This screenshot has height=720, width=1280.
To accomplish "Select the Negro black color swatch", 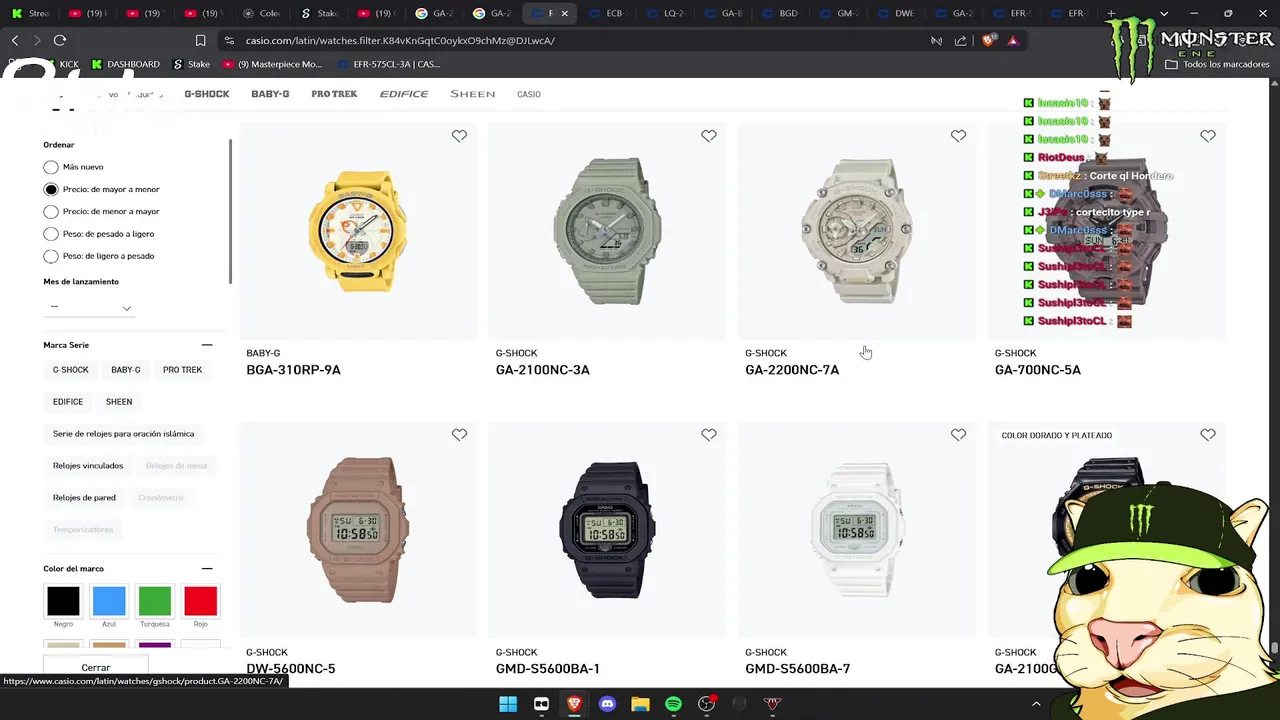I will 63,601.
